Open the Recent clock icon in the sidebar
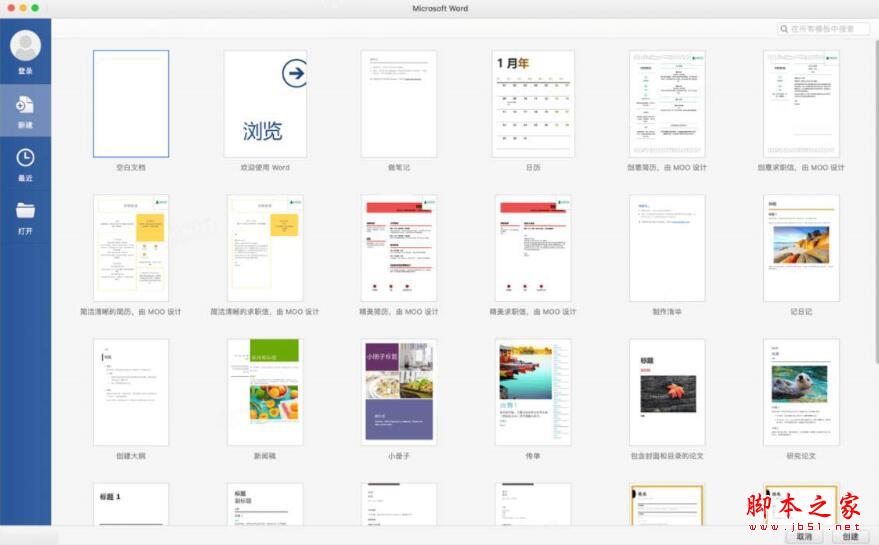The height and width of the screenshot is (545, 879). click(x=25, y=158)
